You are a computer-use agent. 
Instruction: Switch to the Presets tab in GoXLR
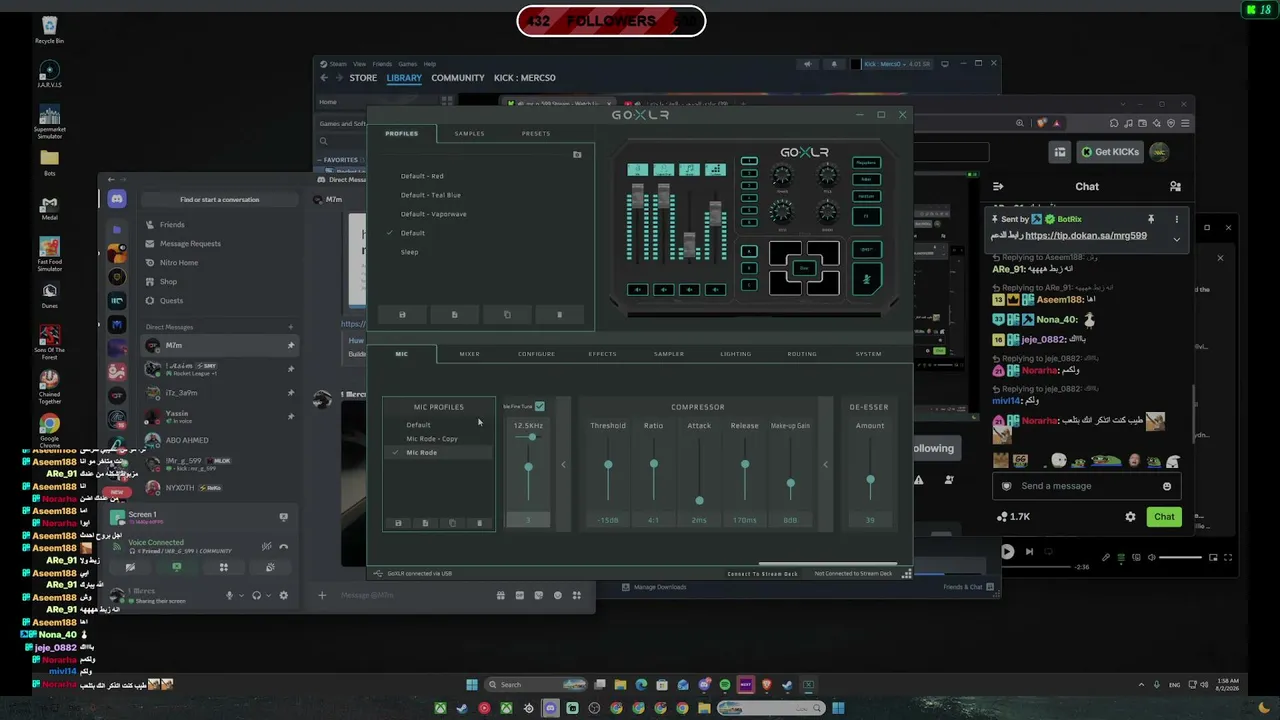536,133
